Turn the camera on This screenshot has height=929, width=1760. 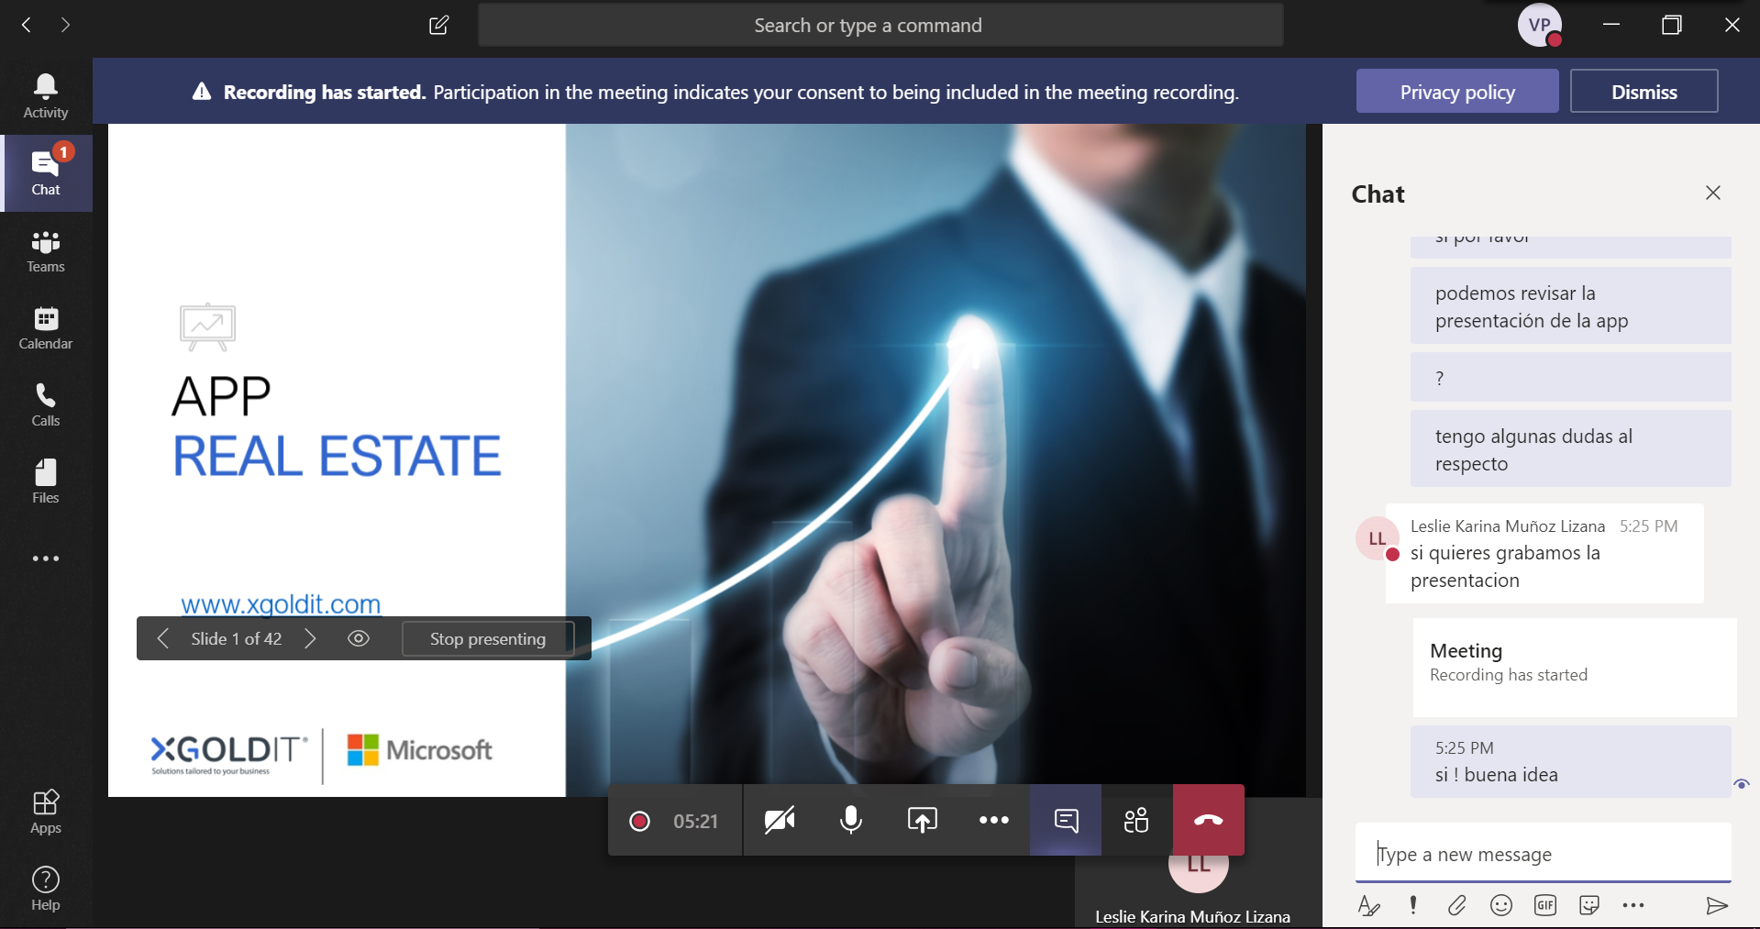pos(780,820)
